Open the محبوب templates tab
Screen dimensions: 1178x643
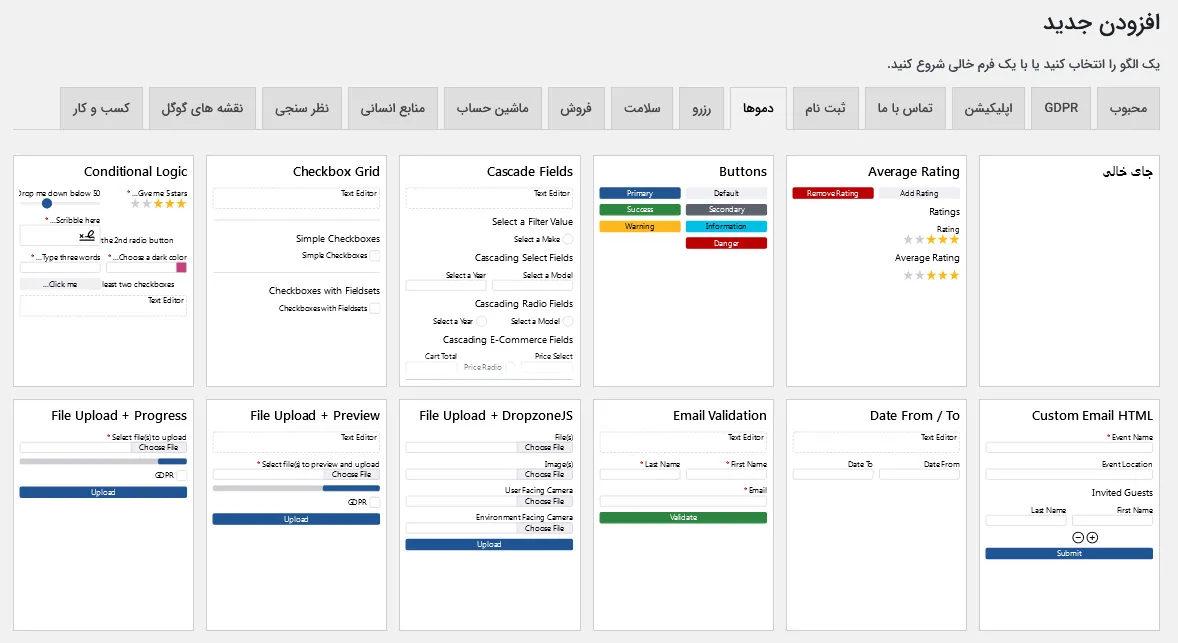click(1128, 108)
